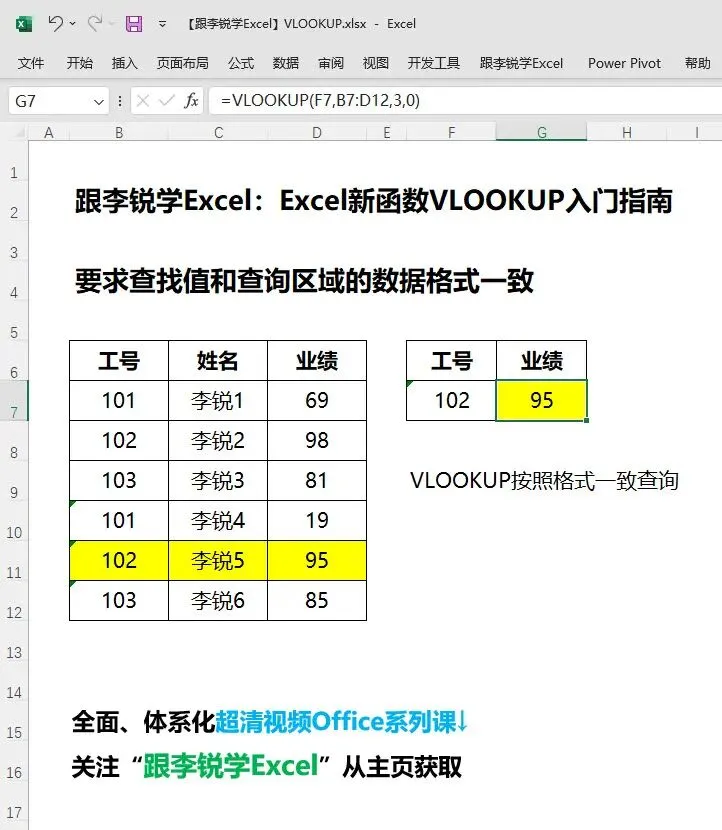Image resolution: width=722 pixels, height=830 pixels.
Task: Select the cell with value 85
Action: tap(317, 600)
